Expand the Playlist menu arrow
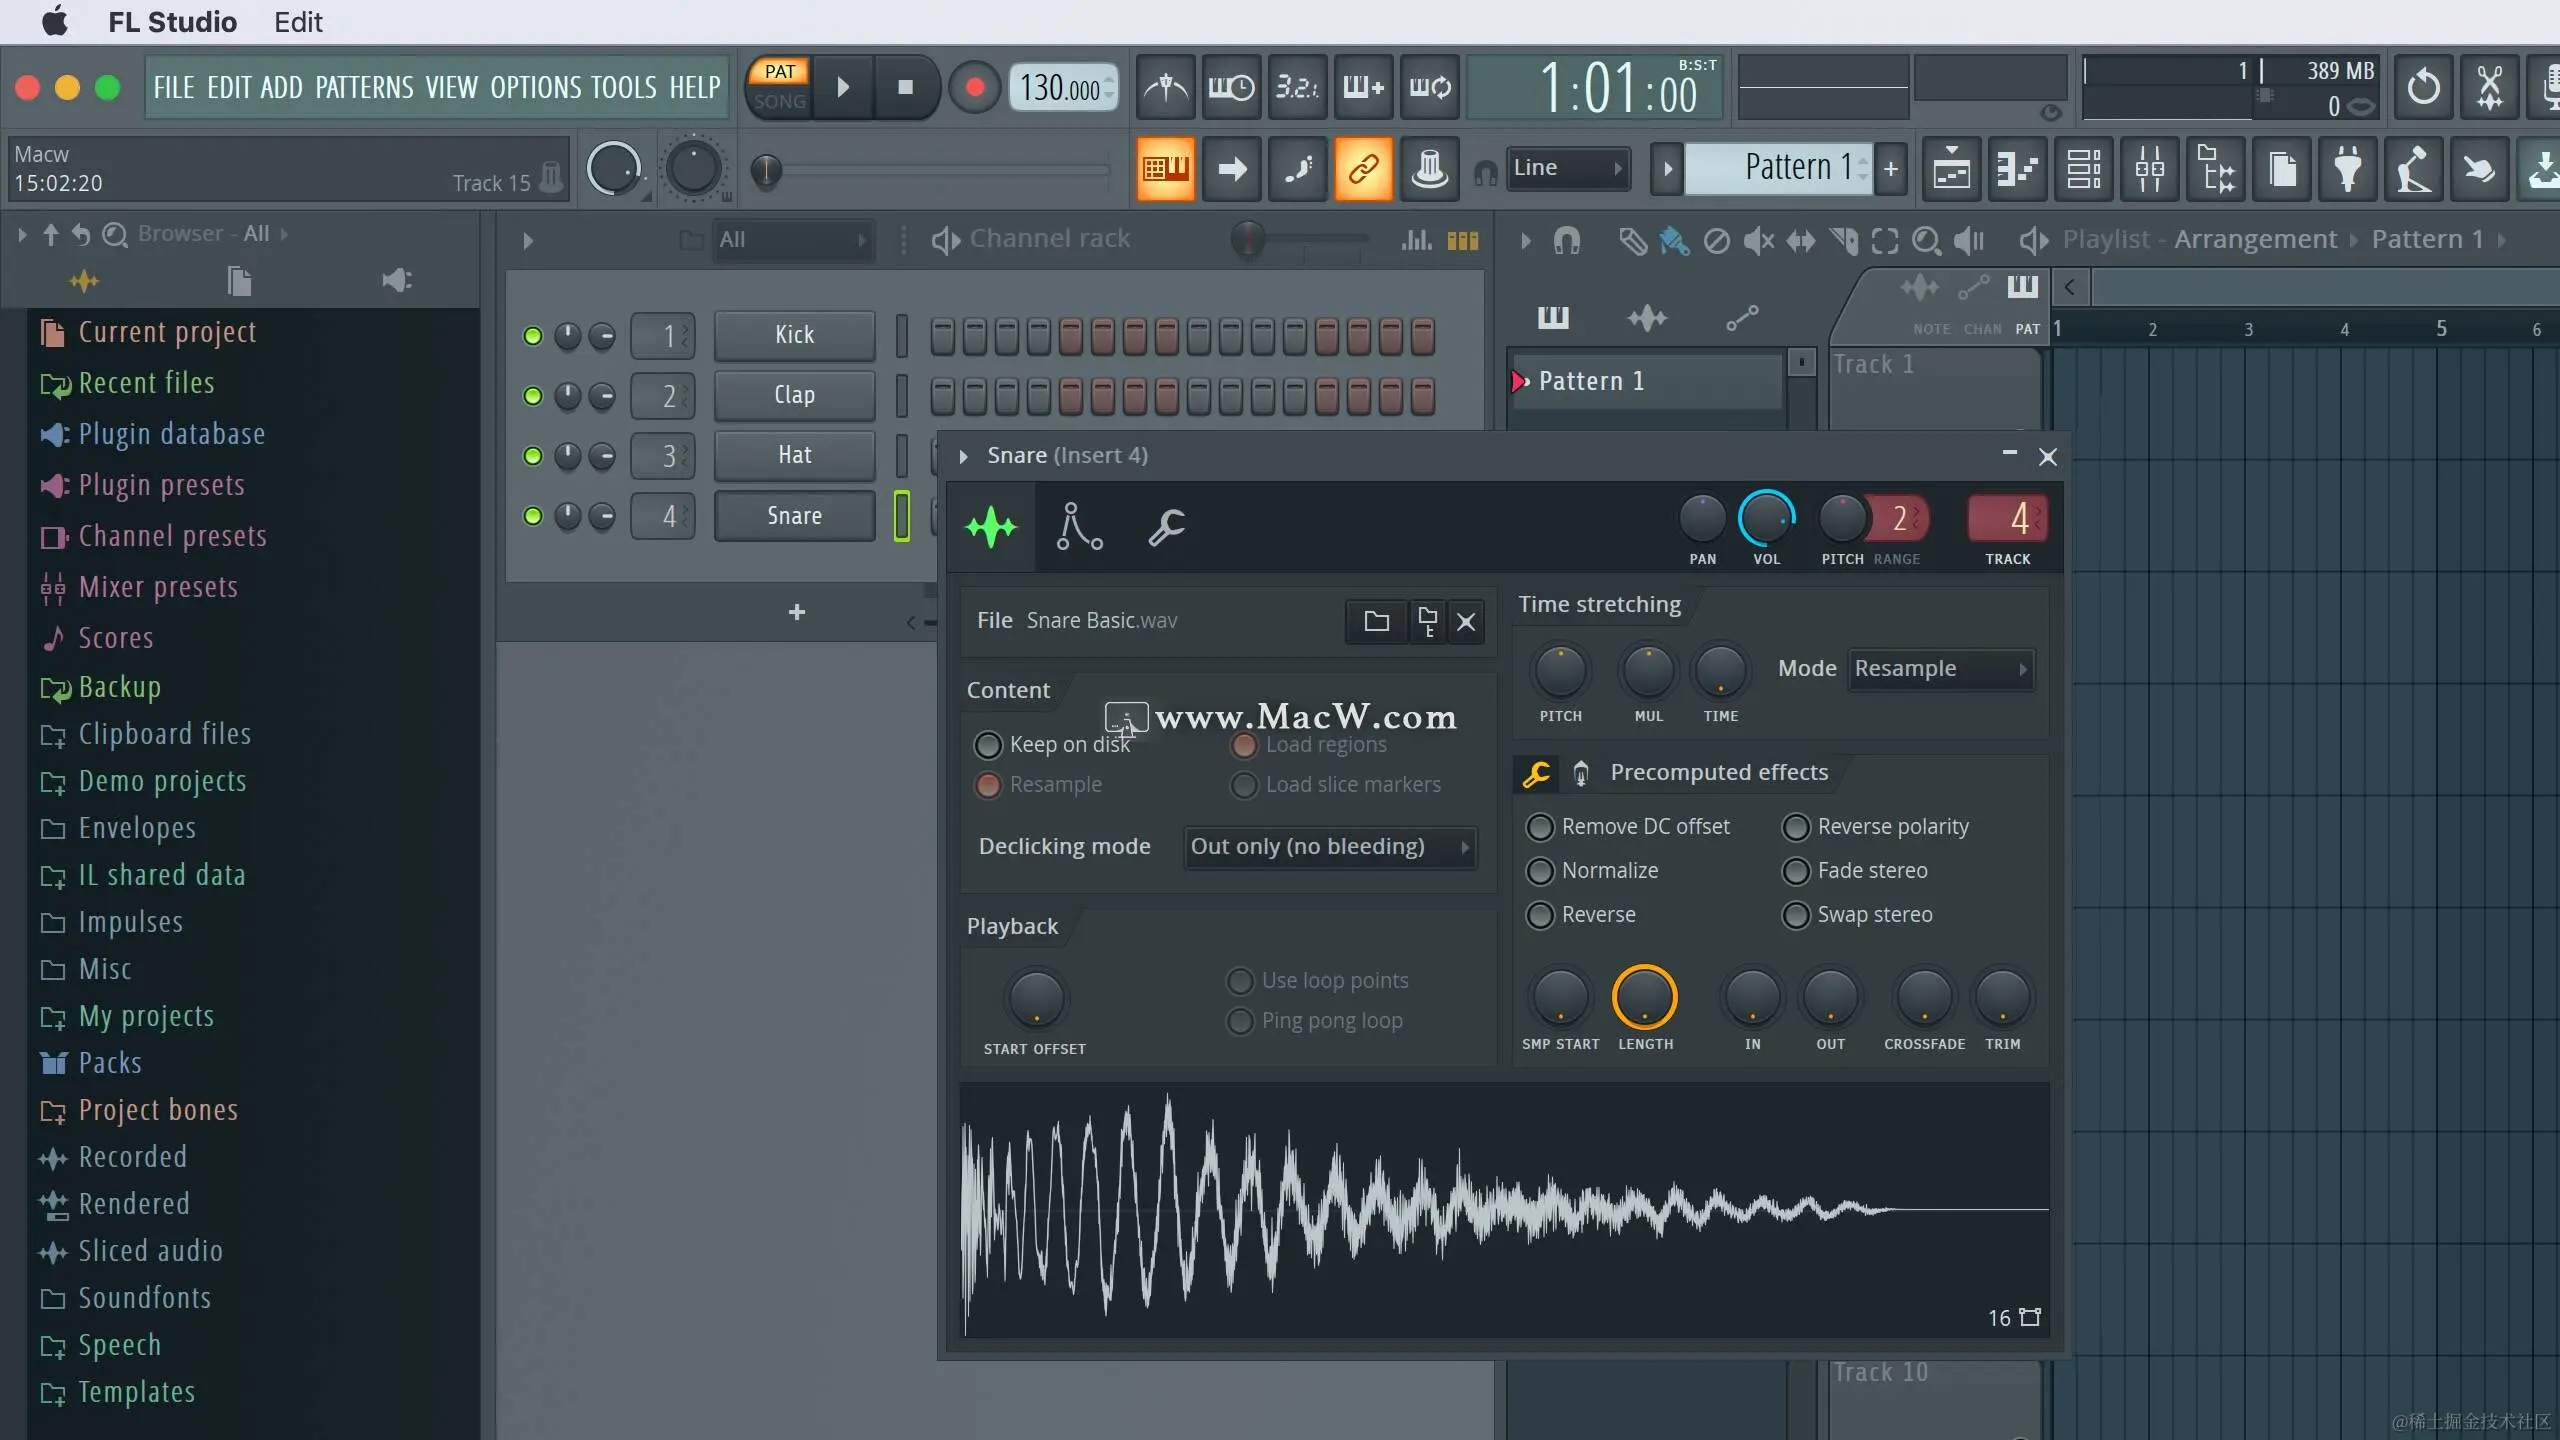This screenshot has height=1440, width=2560. 1525,240
